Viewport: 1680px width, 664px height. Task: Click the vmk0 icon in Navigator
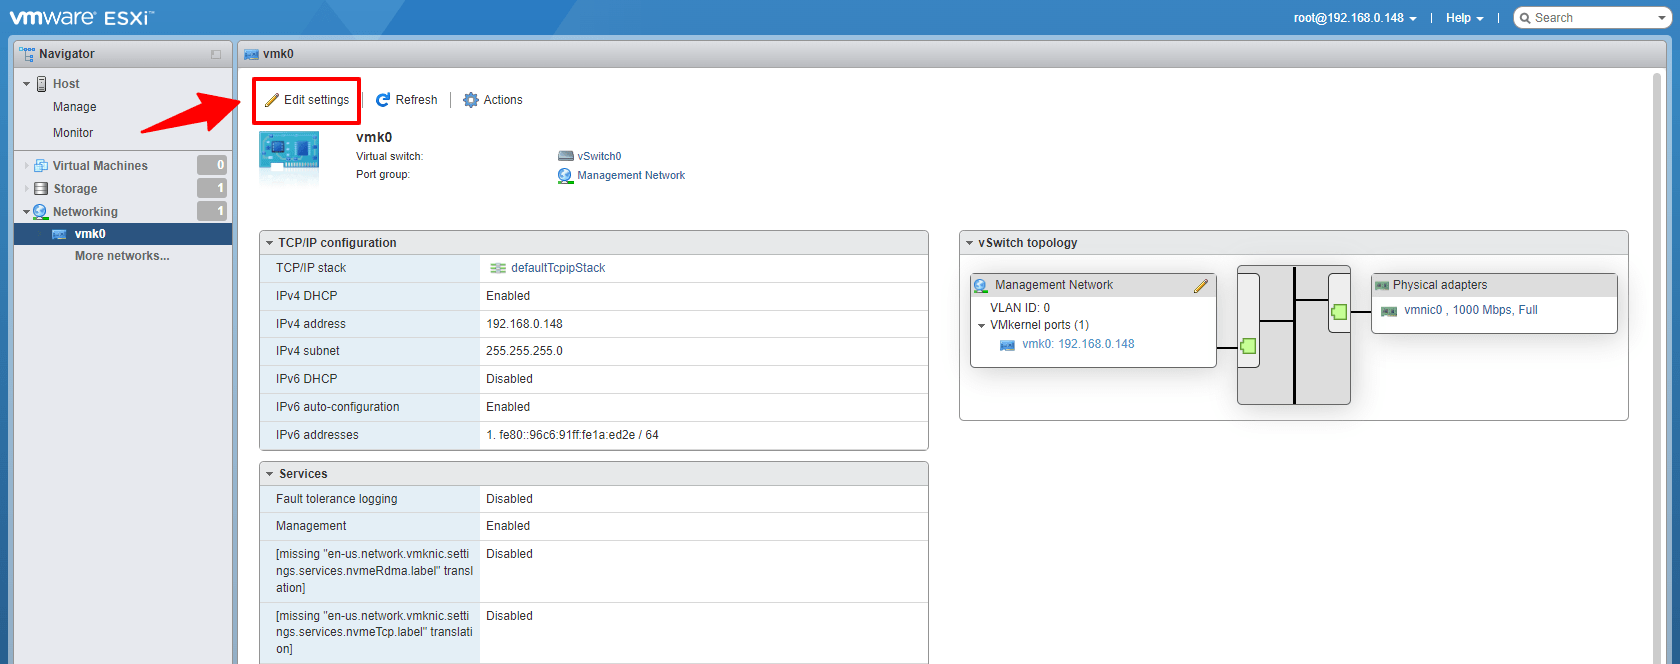coord(59,234)
